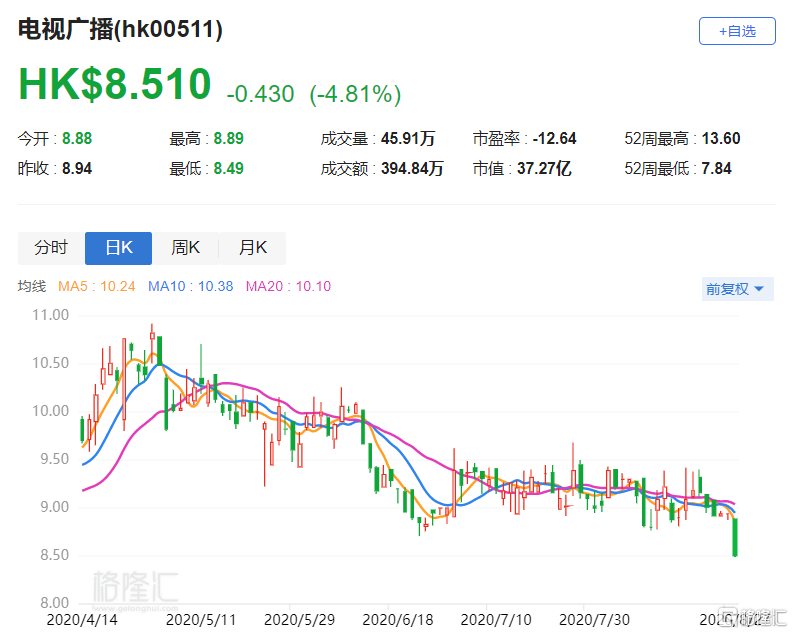Click the MA20 : 10.10 indicator label
Screen dimensions: 793x634
[288, 286]
